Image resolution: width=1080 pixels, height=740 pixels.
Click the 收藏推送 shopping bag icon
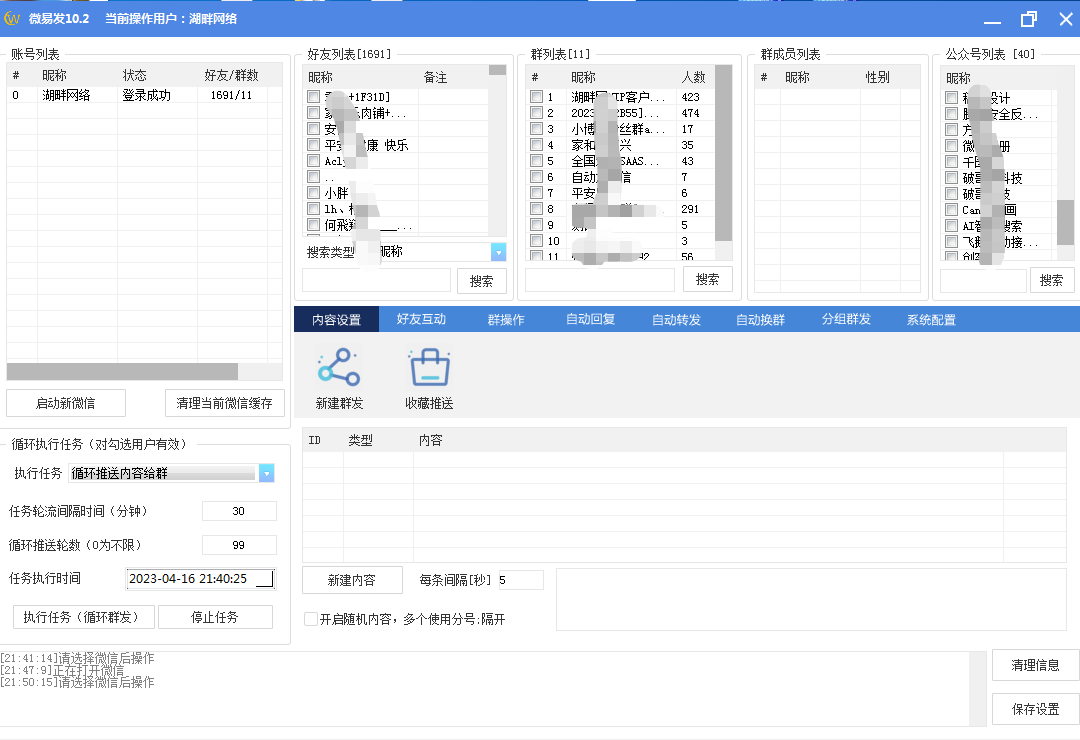[430, 367]
